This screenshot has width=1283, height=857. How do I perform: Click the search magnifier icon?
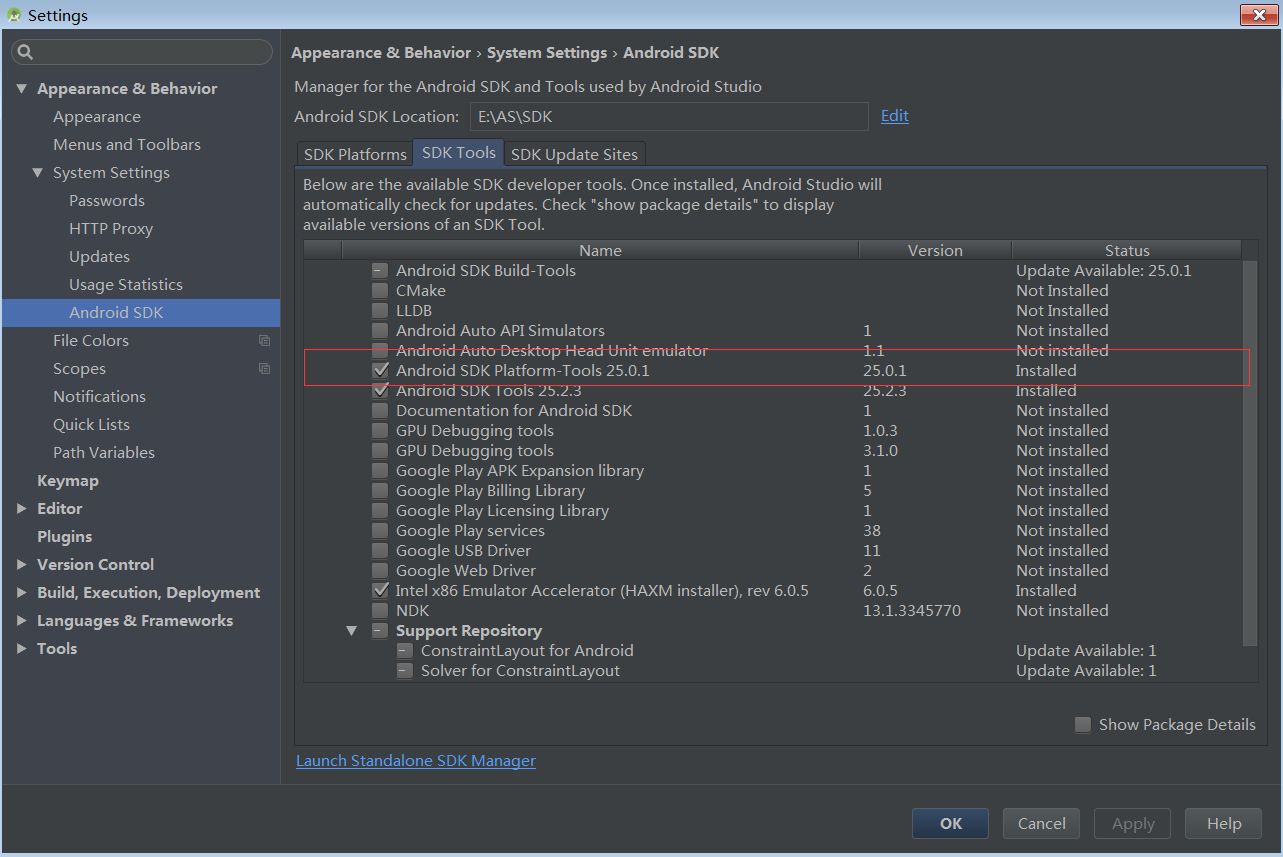pyautogui.click(x=26, y=52)
